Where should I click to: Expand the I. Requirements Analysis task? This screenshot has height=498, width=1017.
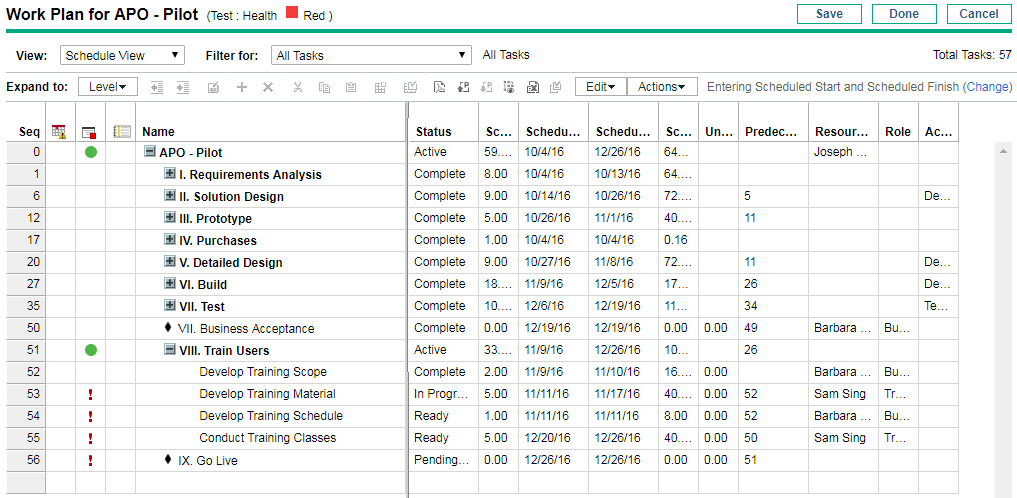(170, 175)
